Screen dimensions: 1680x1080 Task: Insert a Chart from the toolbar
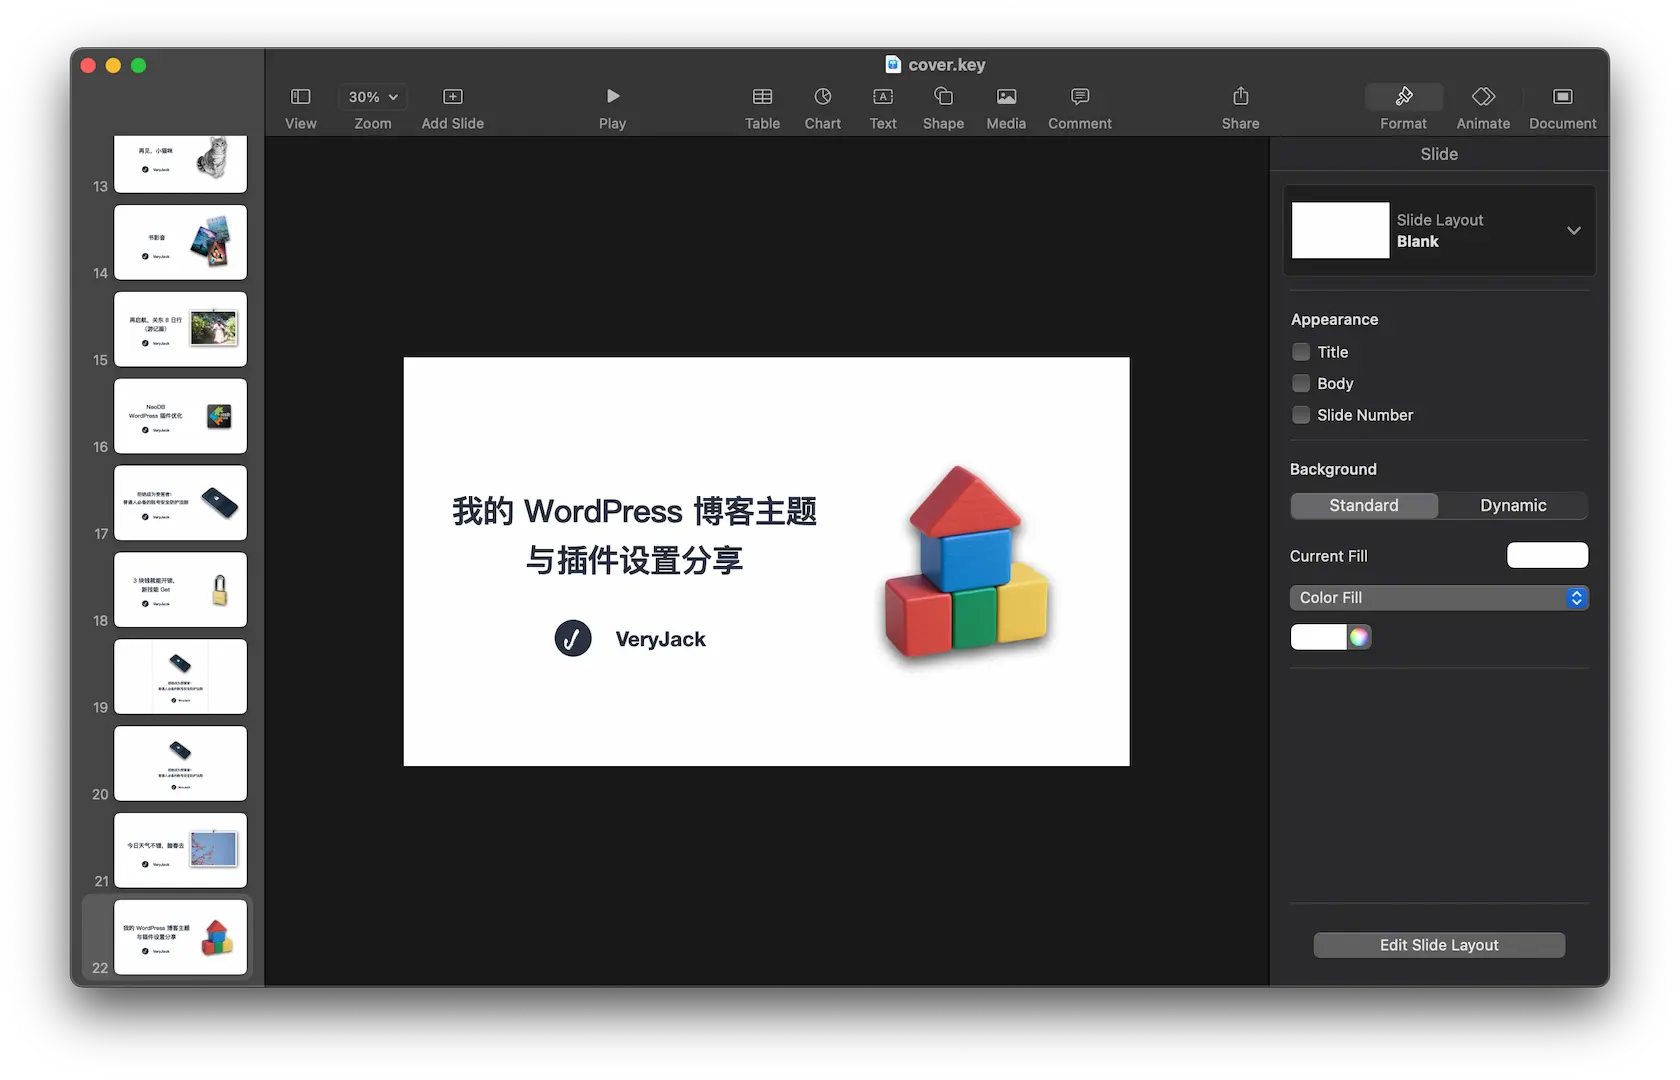click(823, 97)
